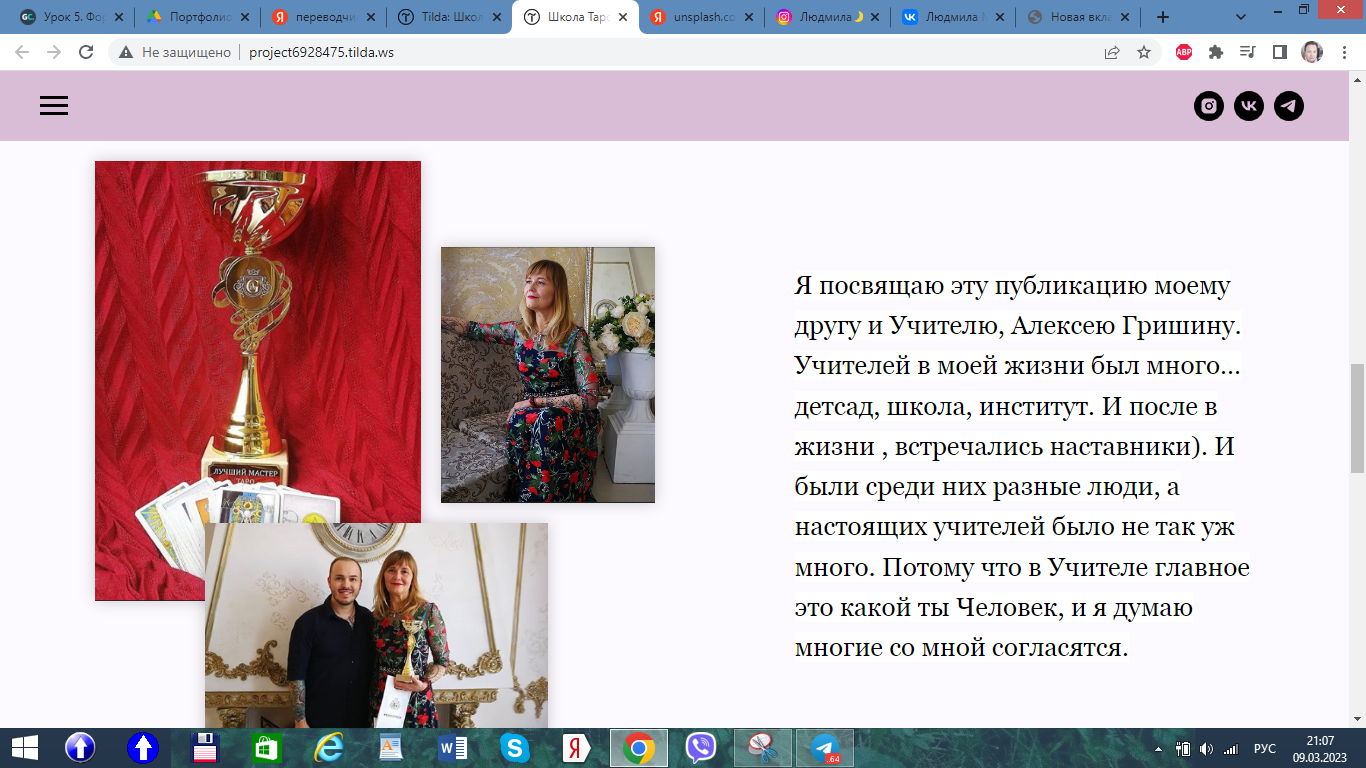Open the Windows Start button
Viewport: 1366px width, 768px height.
pos(24,748)
